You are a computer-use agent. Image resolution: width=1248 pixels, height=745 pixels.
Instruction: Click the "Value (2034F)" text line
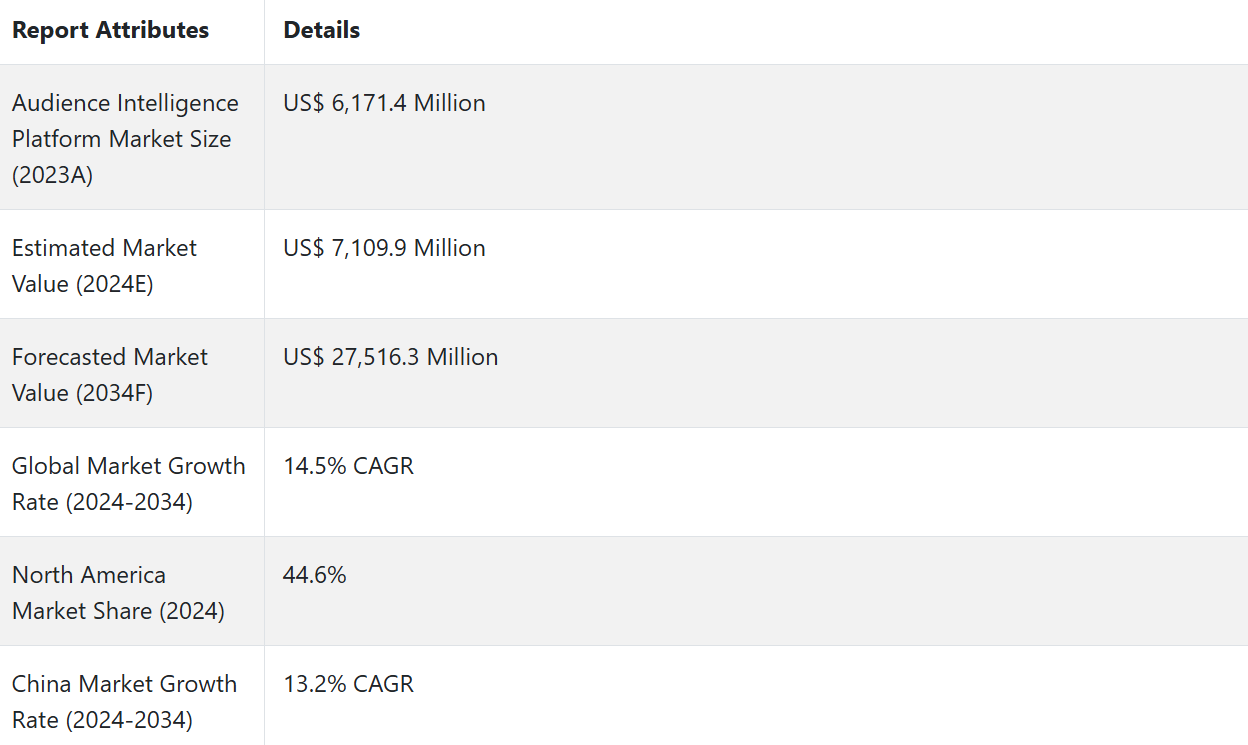(x=82, y=393)
